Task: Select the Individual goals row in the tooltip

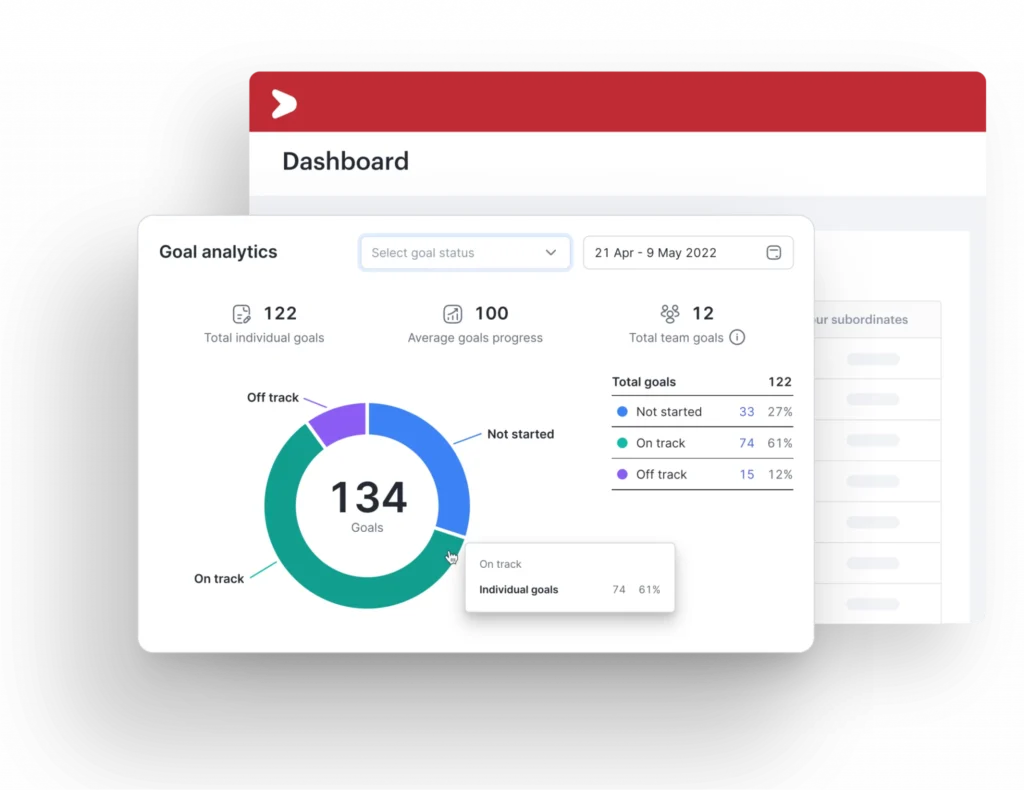Action: point(518,589)
